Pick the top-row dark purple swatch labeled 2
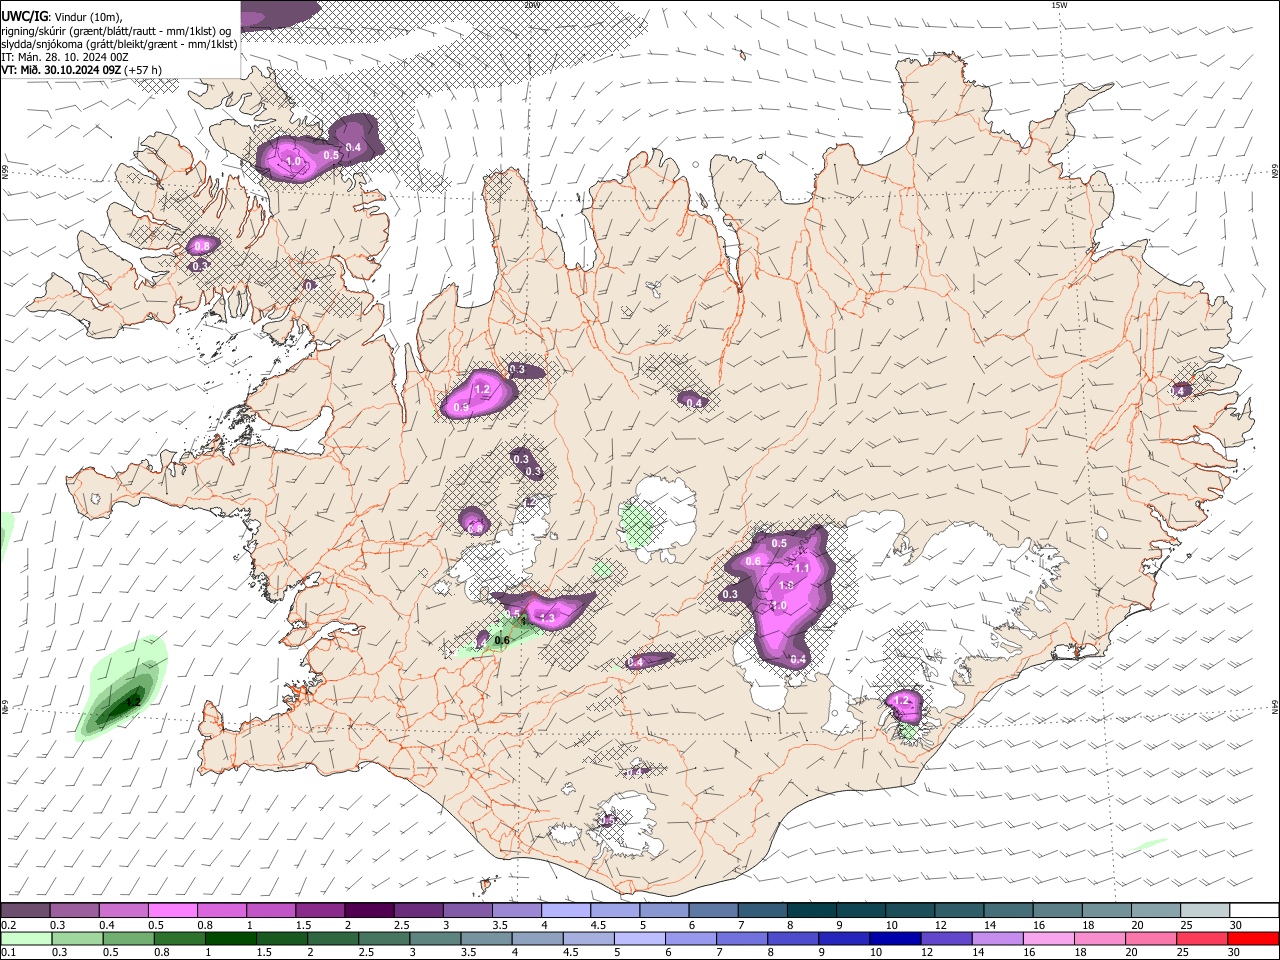 point(369,911)
